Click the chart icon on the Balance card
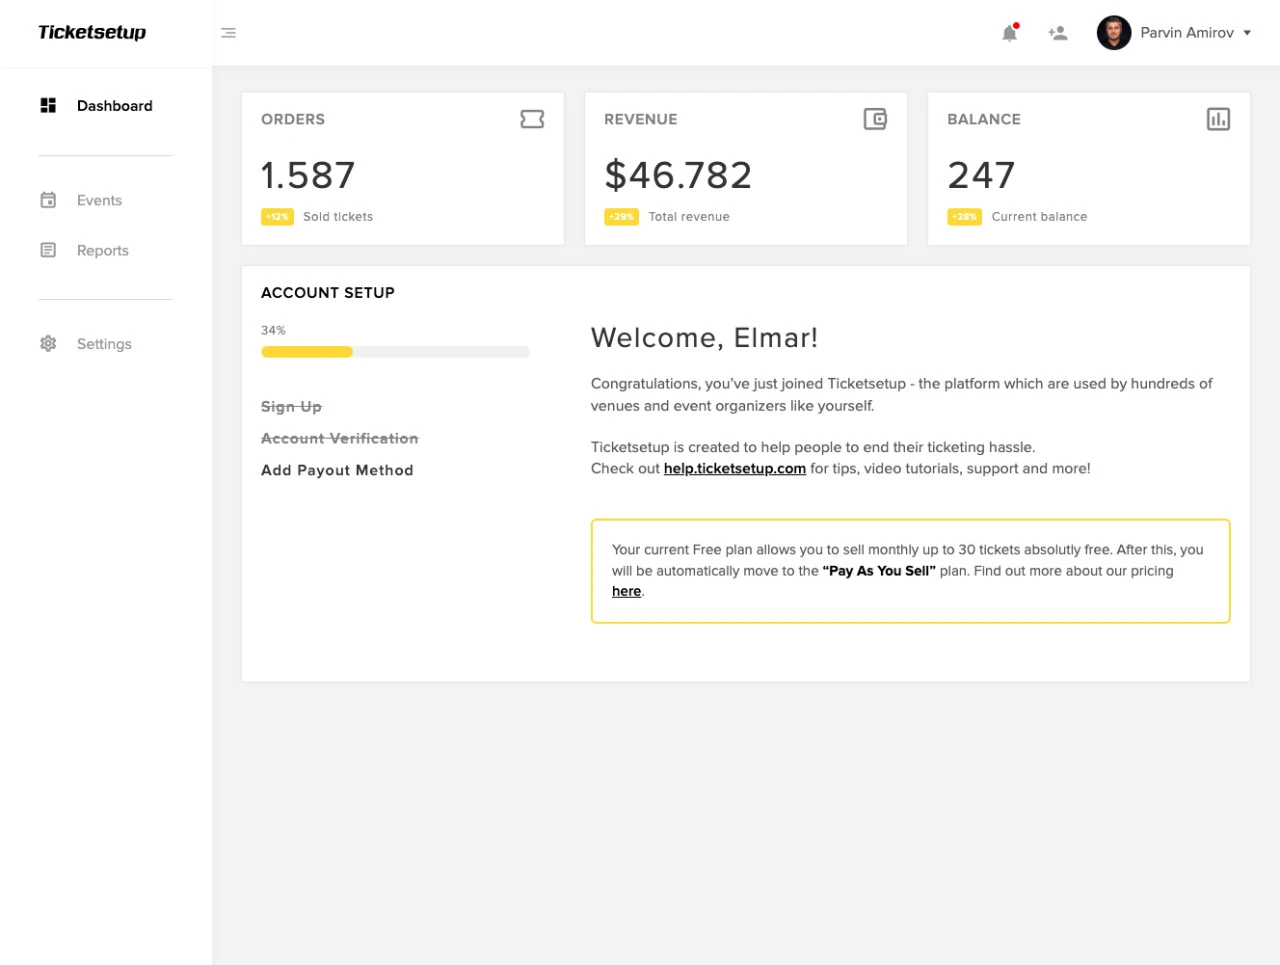This screenshot has width=1280, height=965. 1218,119
